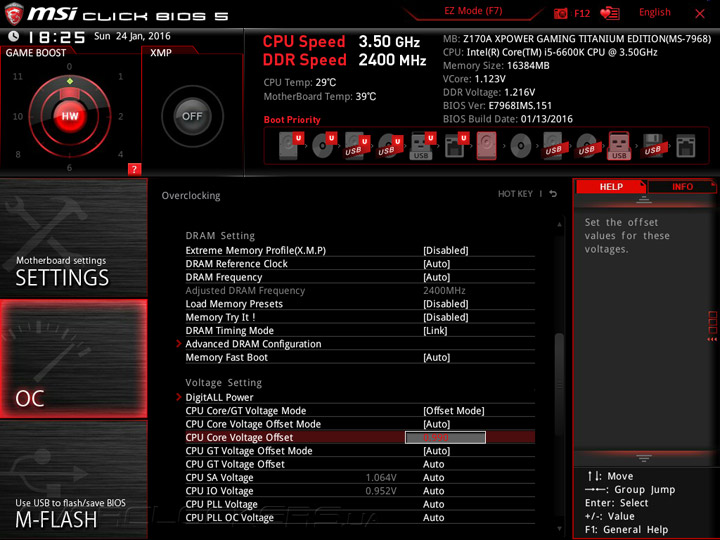Select the first UEFI hard disk boot icon

290,145
